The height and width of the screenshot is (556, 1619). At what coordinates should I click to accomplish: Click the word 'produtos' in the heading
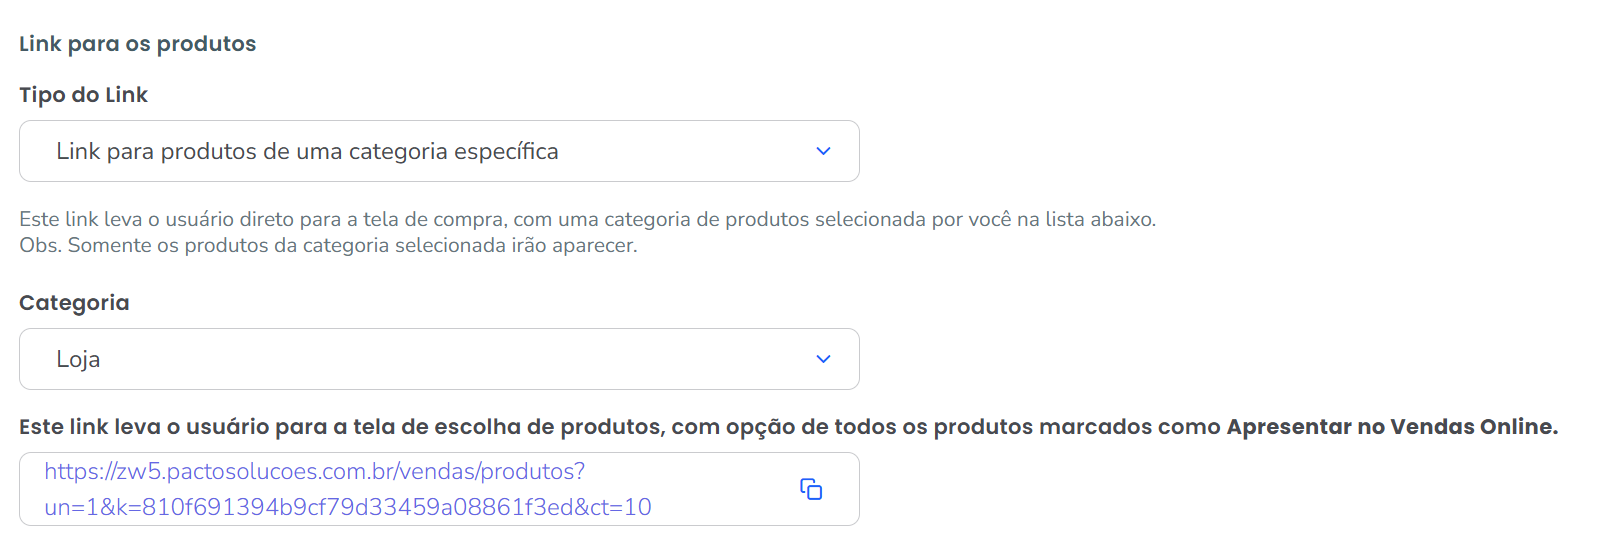coord(206,44)
